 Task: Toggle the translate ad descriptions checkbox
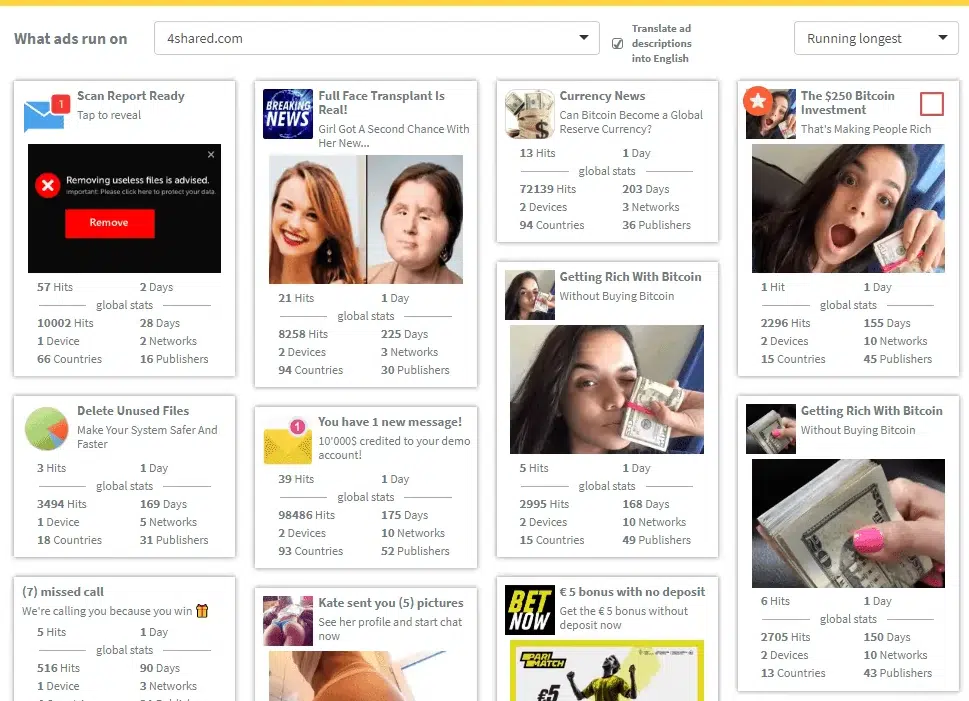coord(618,44)
